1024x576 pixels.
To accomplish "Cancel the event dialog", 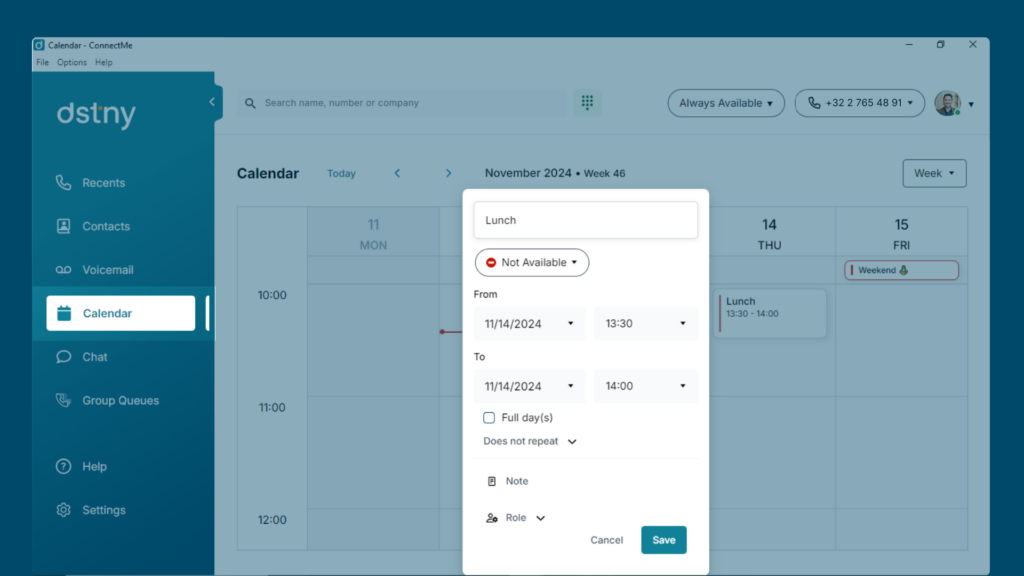I will pos(607,540).
